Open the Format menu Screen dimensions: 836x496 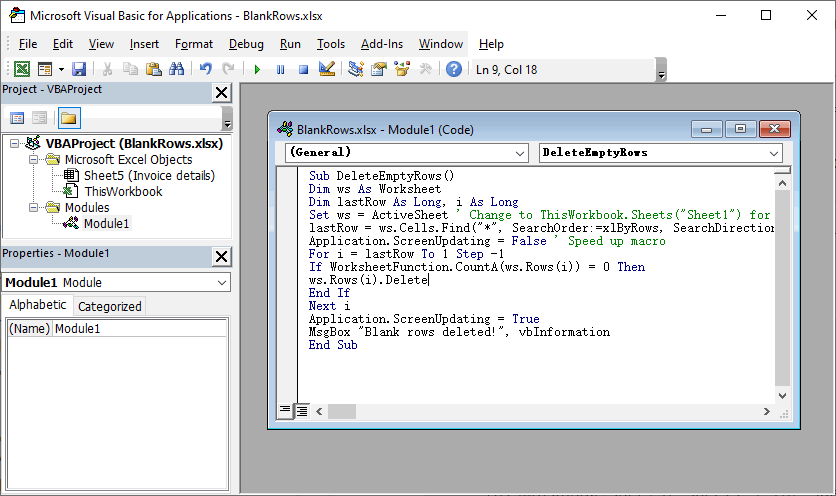[x=194, y=44]
